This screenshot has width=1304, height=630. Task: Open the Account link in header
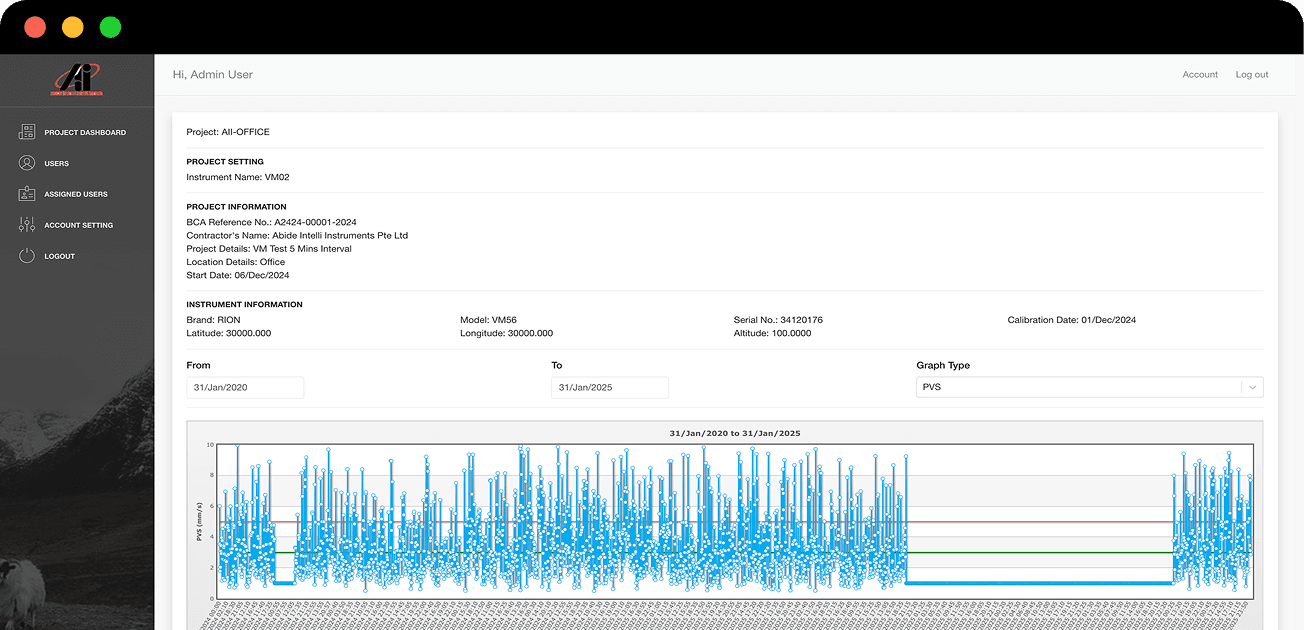pos(1200,75)
